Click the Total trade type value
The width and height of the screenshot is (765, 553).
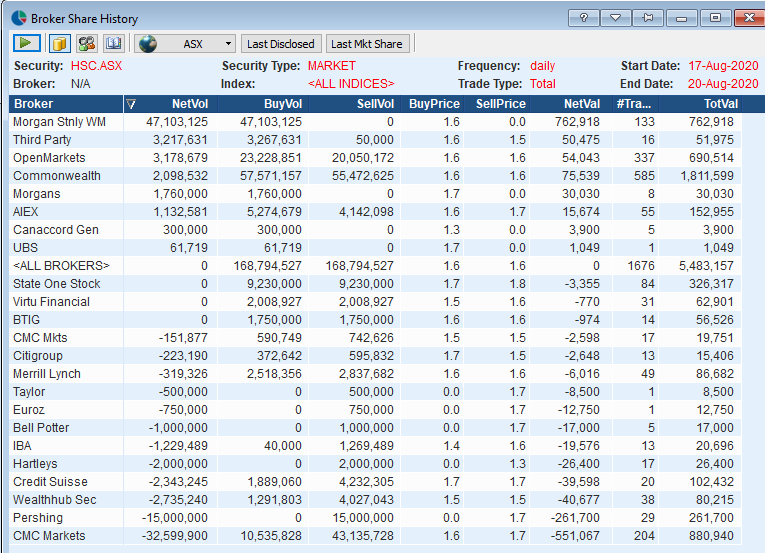[543, 84]
